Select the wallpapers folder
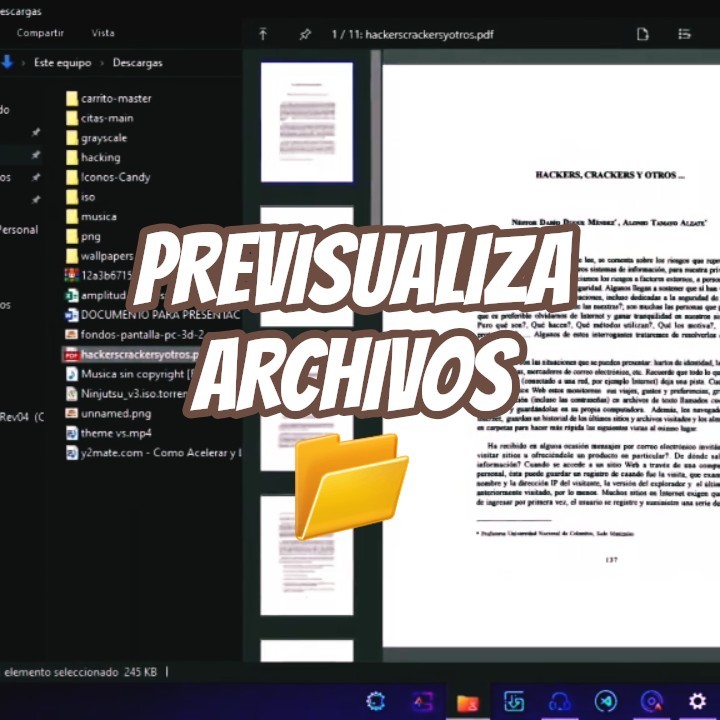 [100, 256]
